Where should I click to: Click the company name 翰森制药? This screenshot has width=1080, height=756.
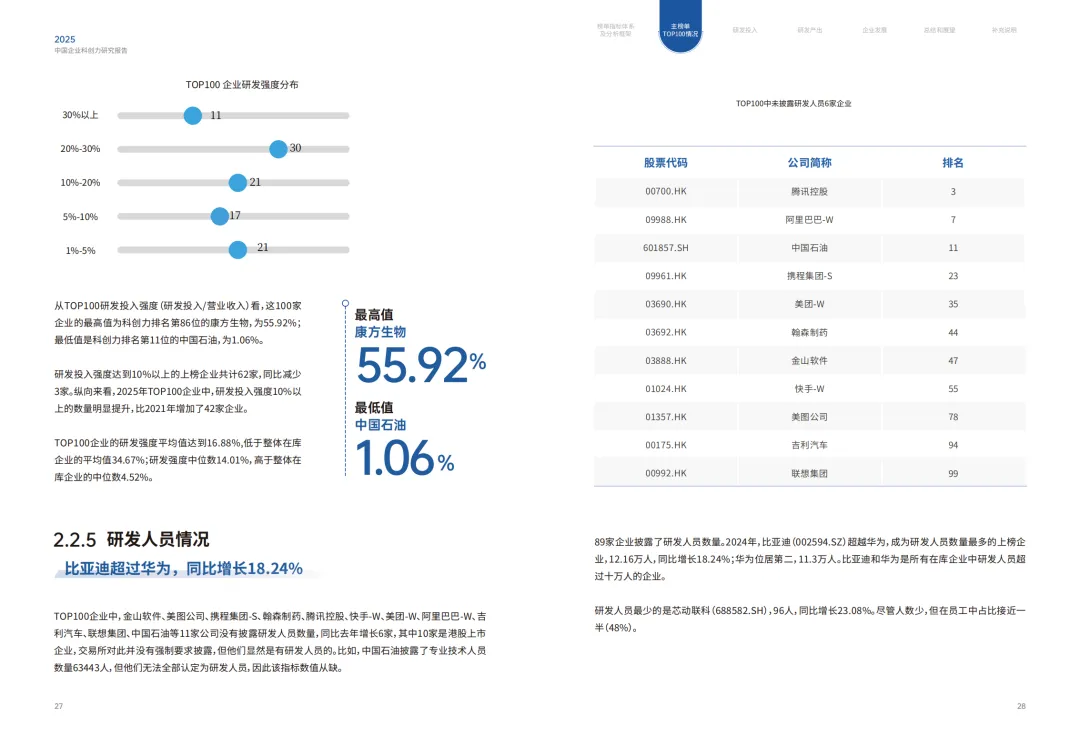[809, 333]
